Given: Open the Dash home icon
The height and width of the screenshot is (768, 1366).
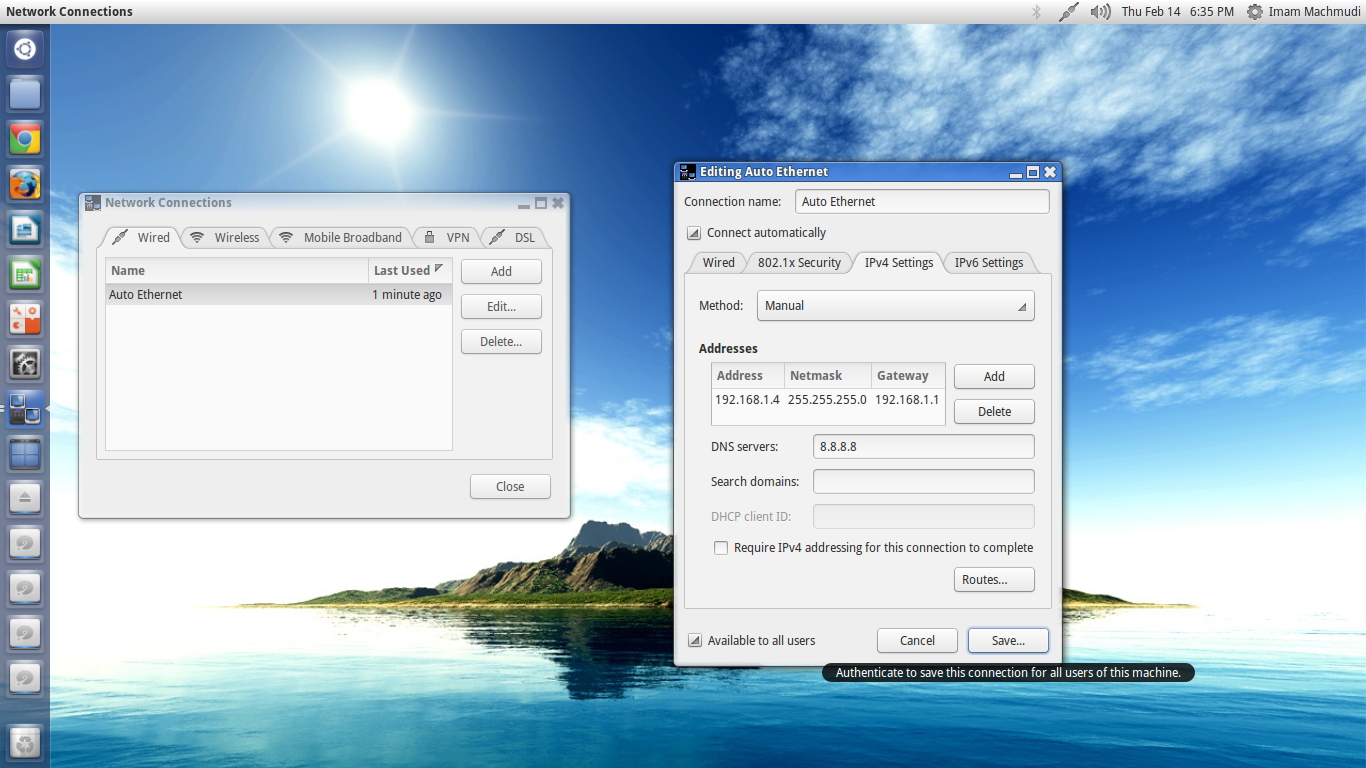Looking at the screenshot, I should pyautogui.click(x=24, y=48).
